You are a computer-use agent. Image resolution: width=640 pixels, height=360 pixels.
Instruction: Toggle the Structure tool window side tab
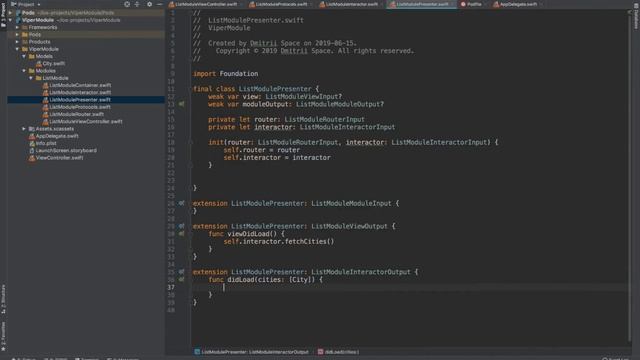3,299
